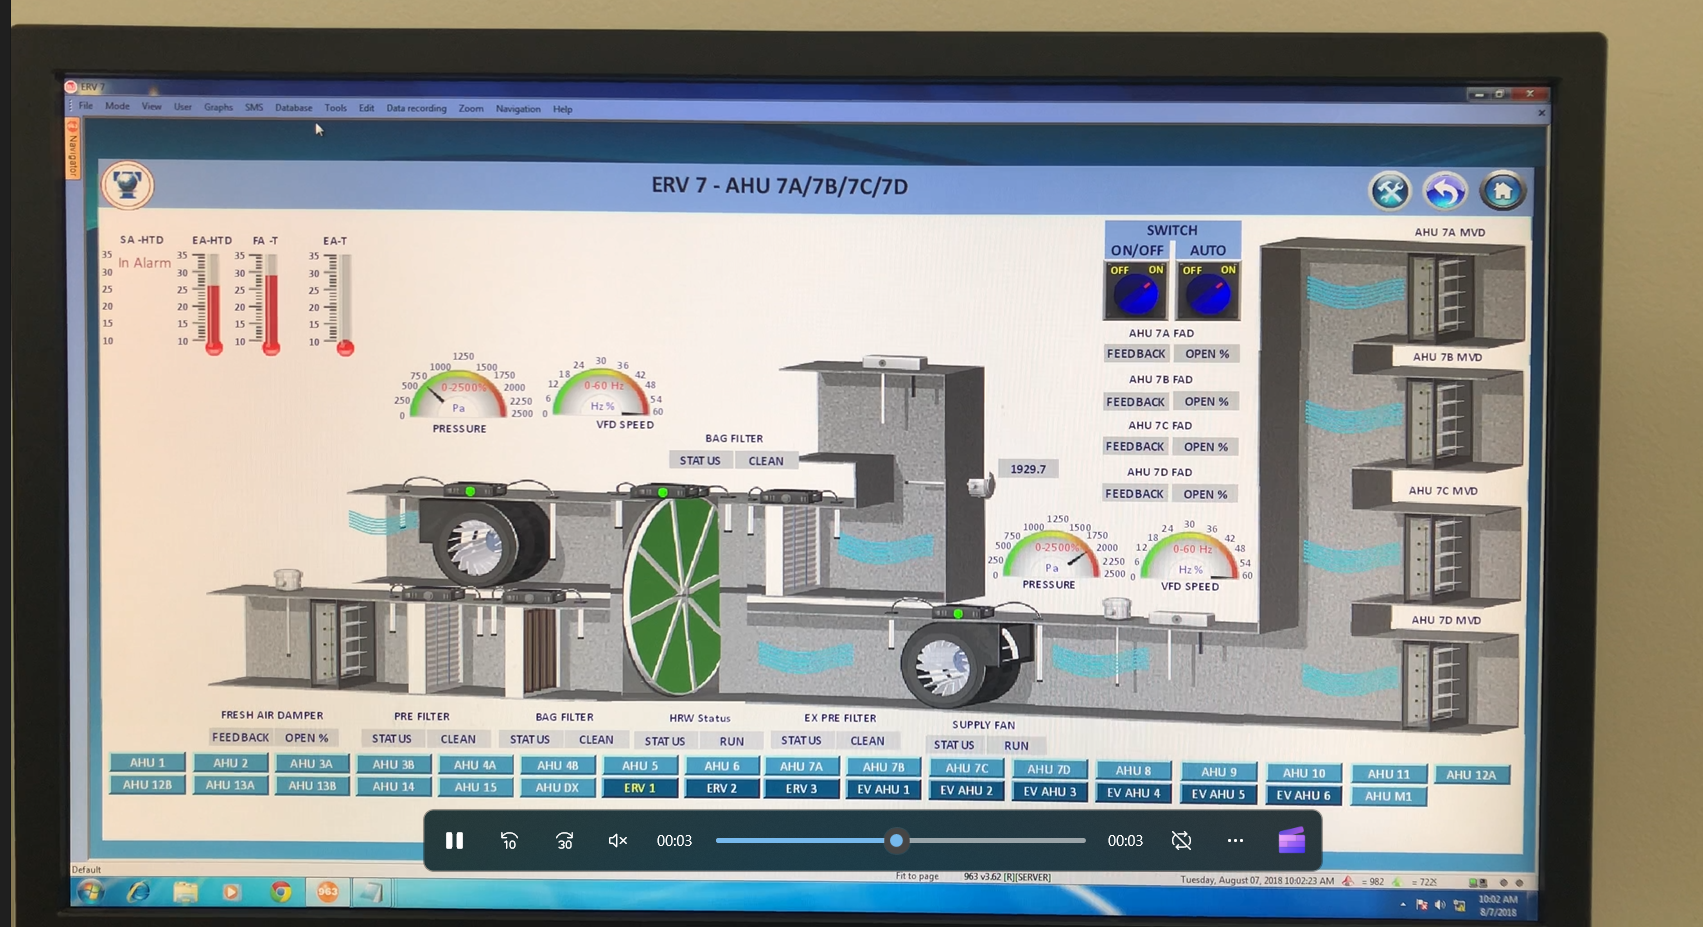Image resolution: width=1703 pixels, height=927 pixels.
Task: Pause the video playback
Action: (454, 841)
